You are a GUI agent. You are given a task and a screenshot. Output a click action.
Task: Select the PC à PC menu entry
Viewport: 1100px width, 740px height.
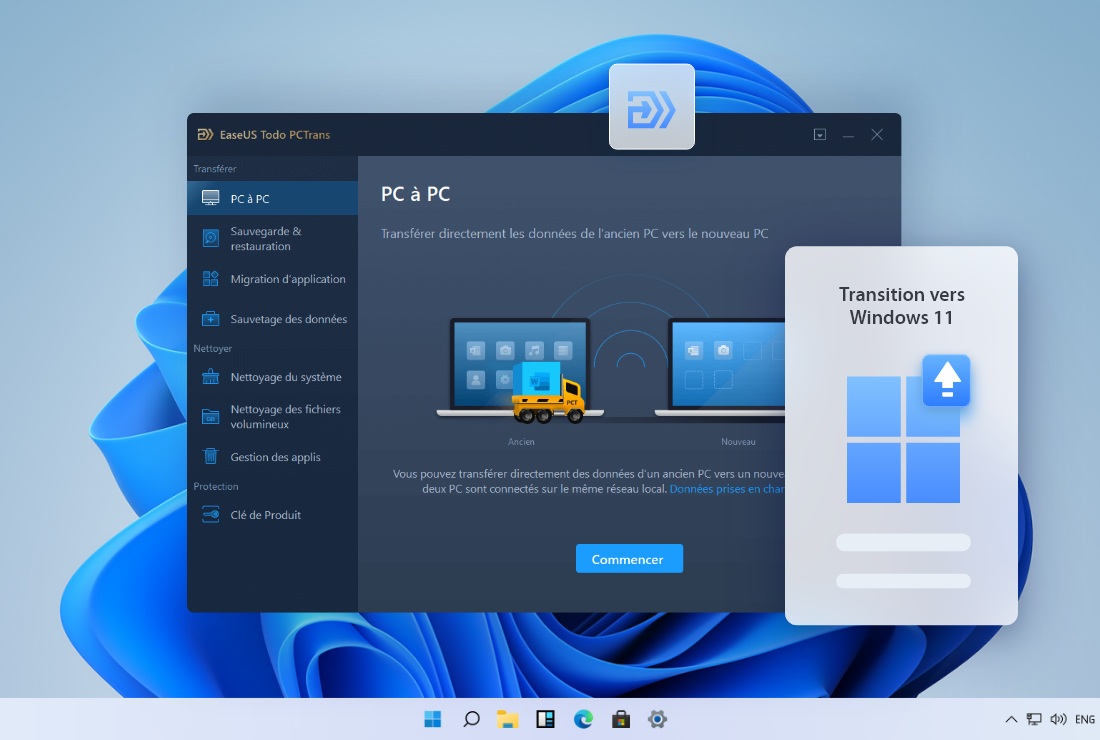click(x=250, y=199)
